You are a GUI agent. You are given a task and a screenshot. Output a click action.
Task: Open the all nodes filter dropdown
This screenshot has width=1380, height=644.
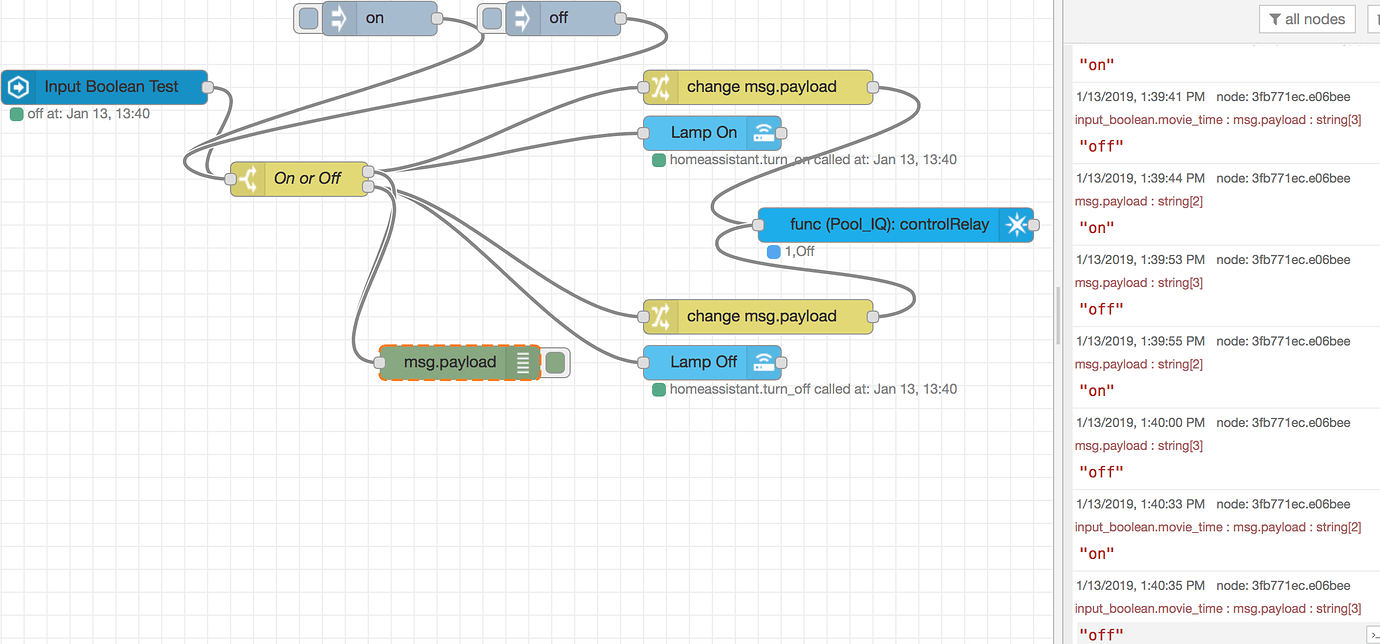click(x=1307, y=18)
